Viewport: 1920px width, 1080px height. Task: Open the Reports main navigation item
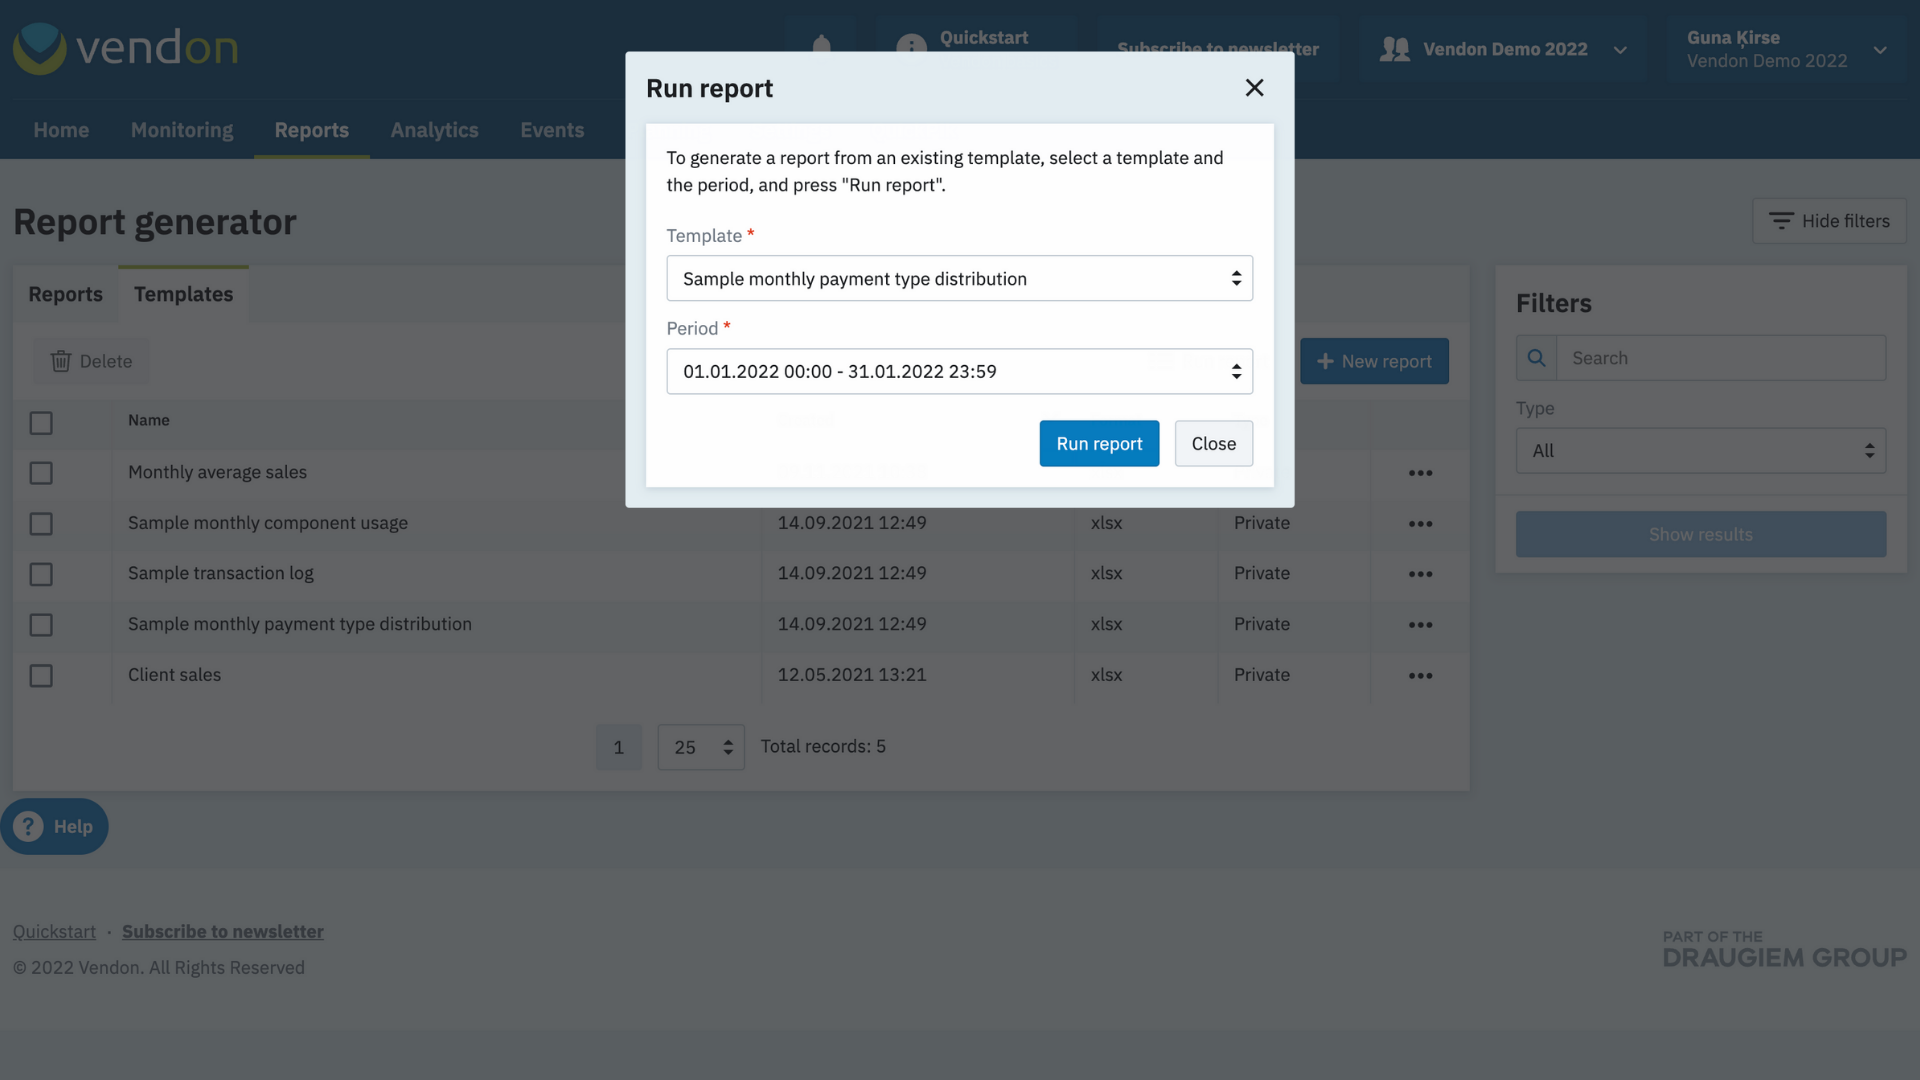[x=312, y=130]
